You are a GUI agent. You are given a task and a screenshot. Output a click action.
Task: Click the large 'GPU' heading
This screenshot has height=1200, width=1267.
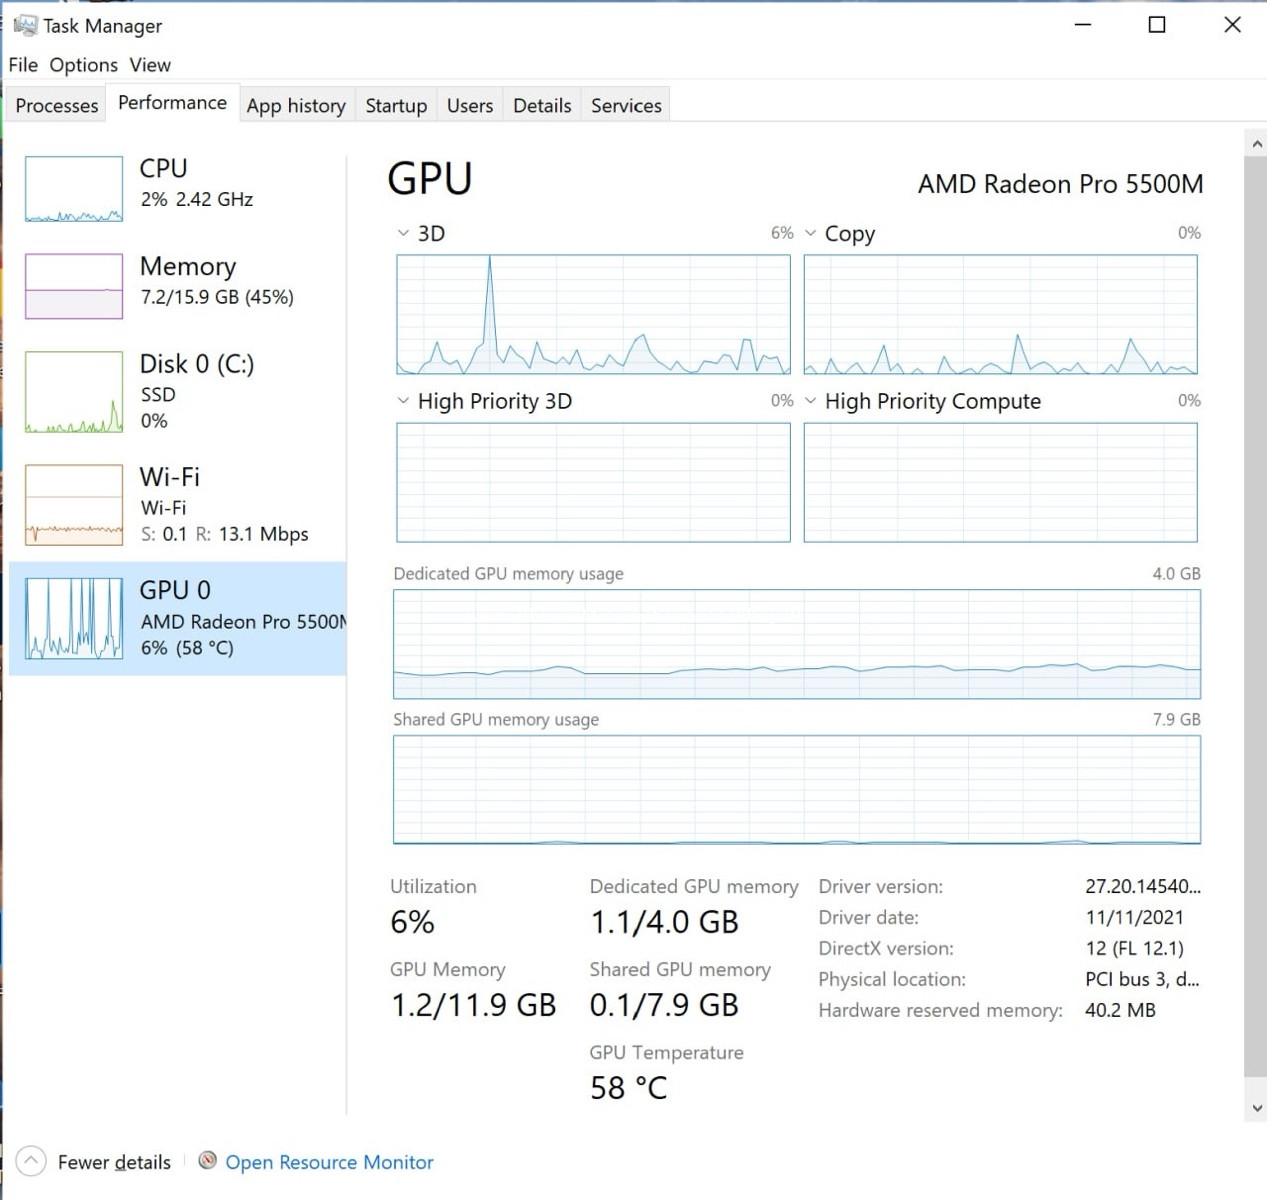pyautogui.click(x=430, y=179)
